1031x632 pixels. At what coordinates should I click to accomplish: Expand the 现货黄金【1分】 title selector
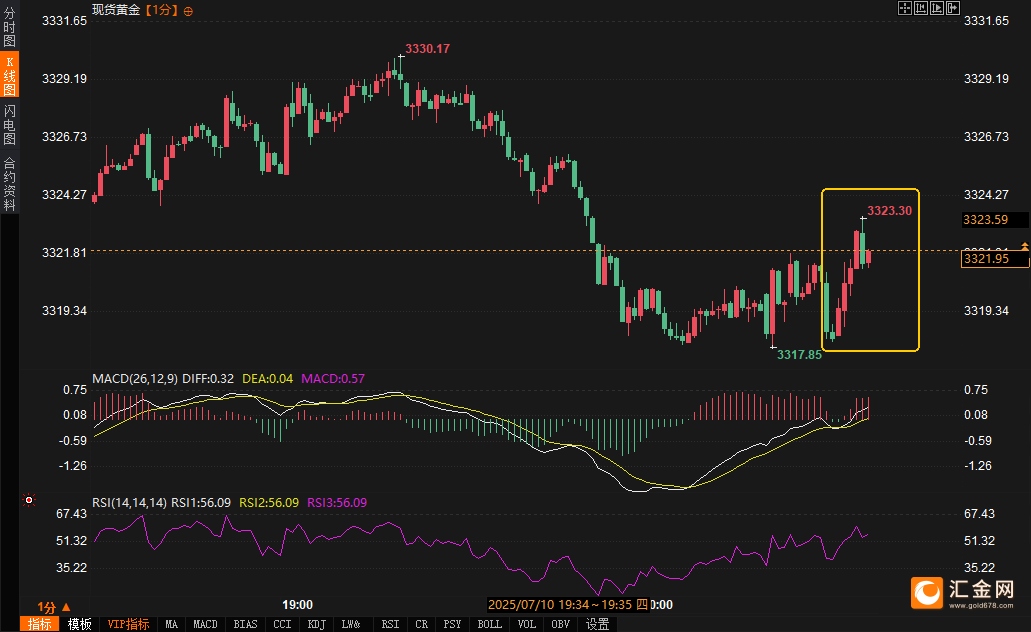[x=135, y=11]
